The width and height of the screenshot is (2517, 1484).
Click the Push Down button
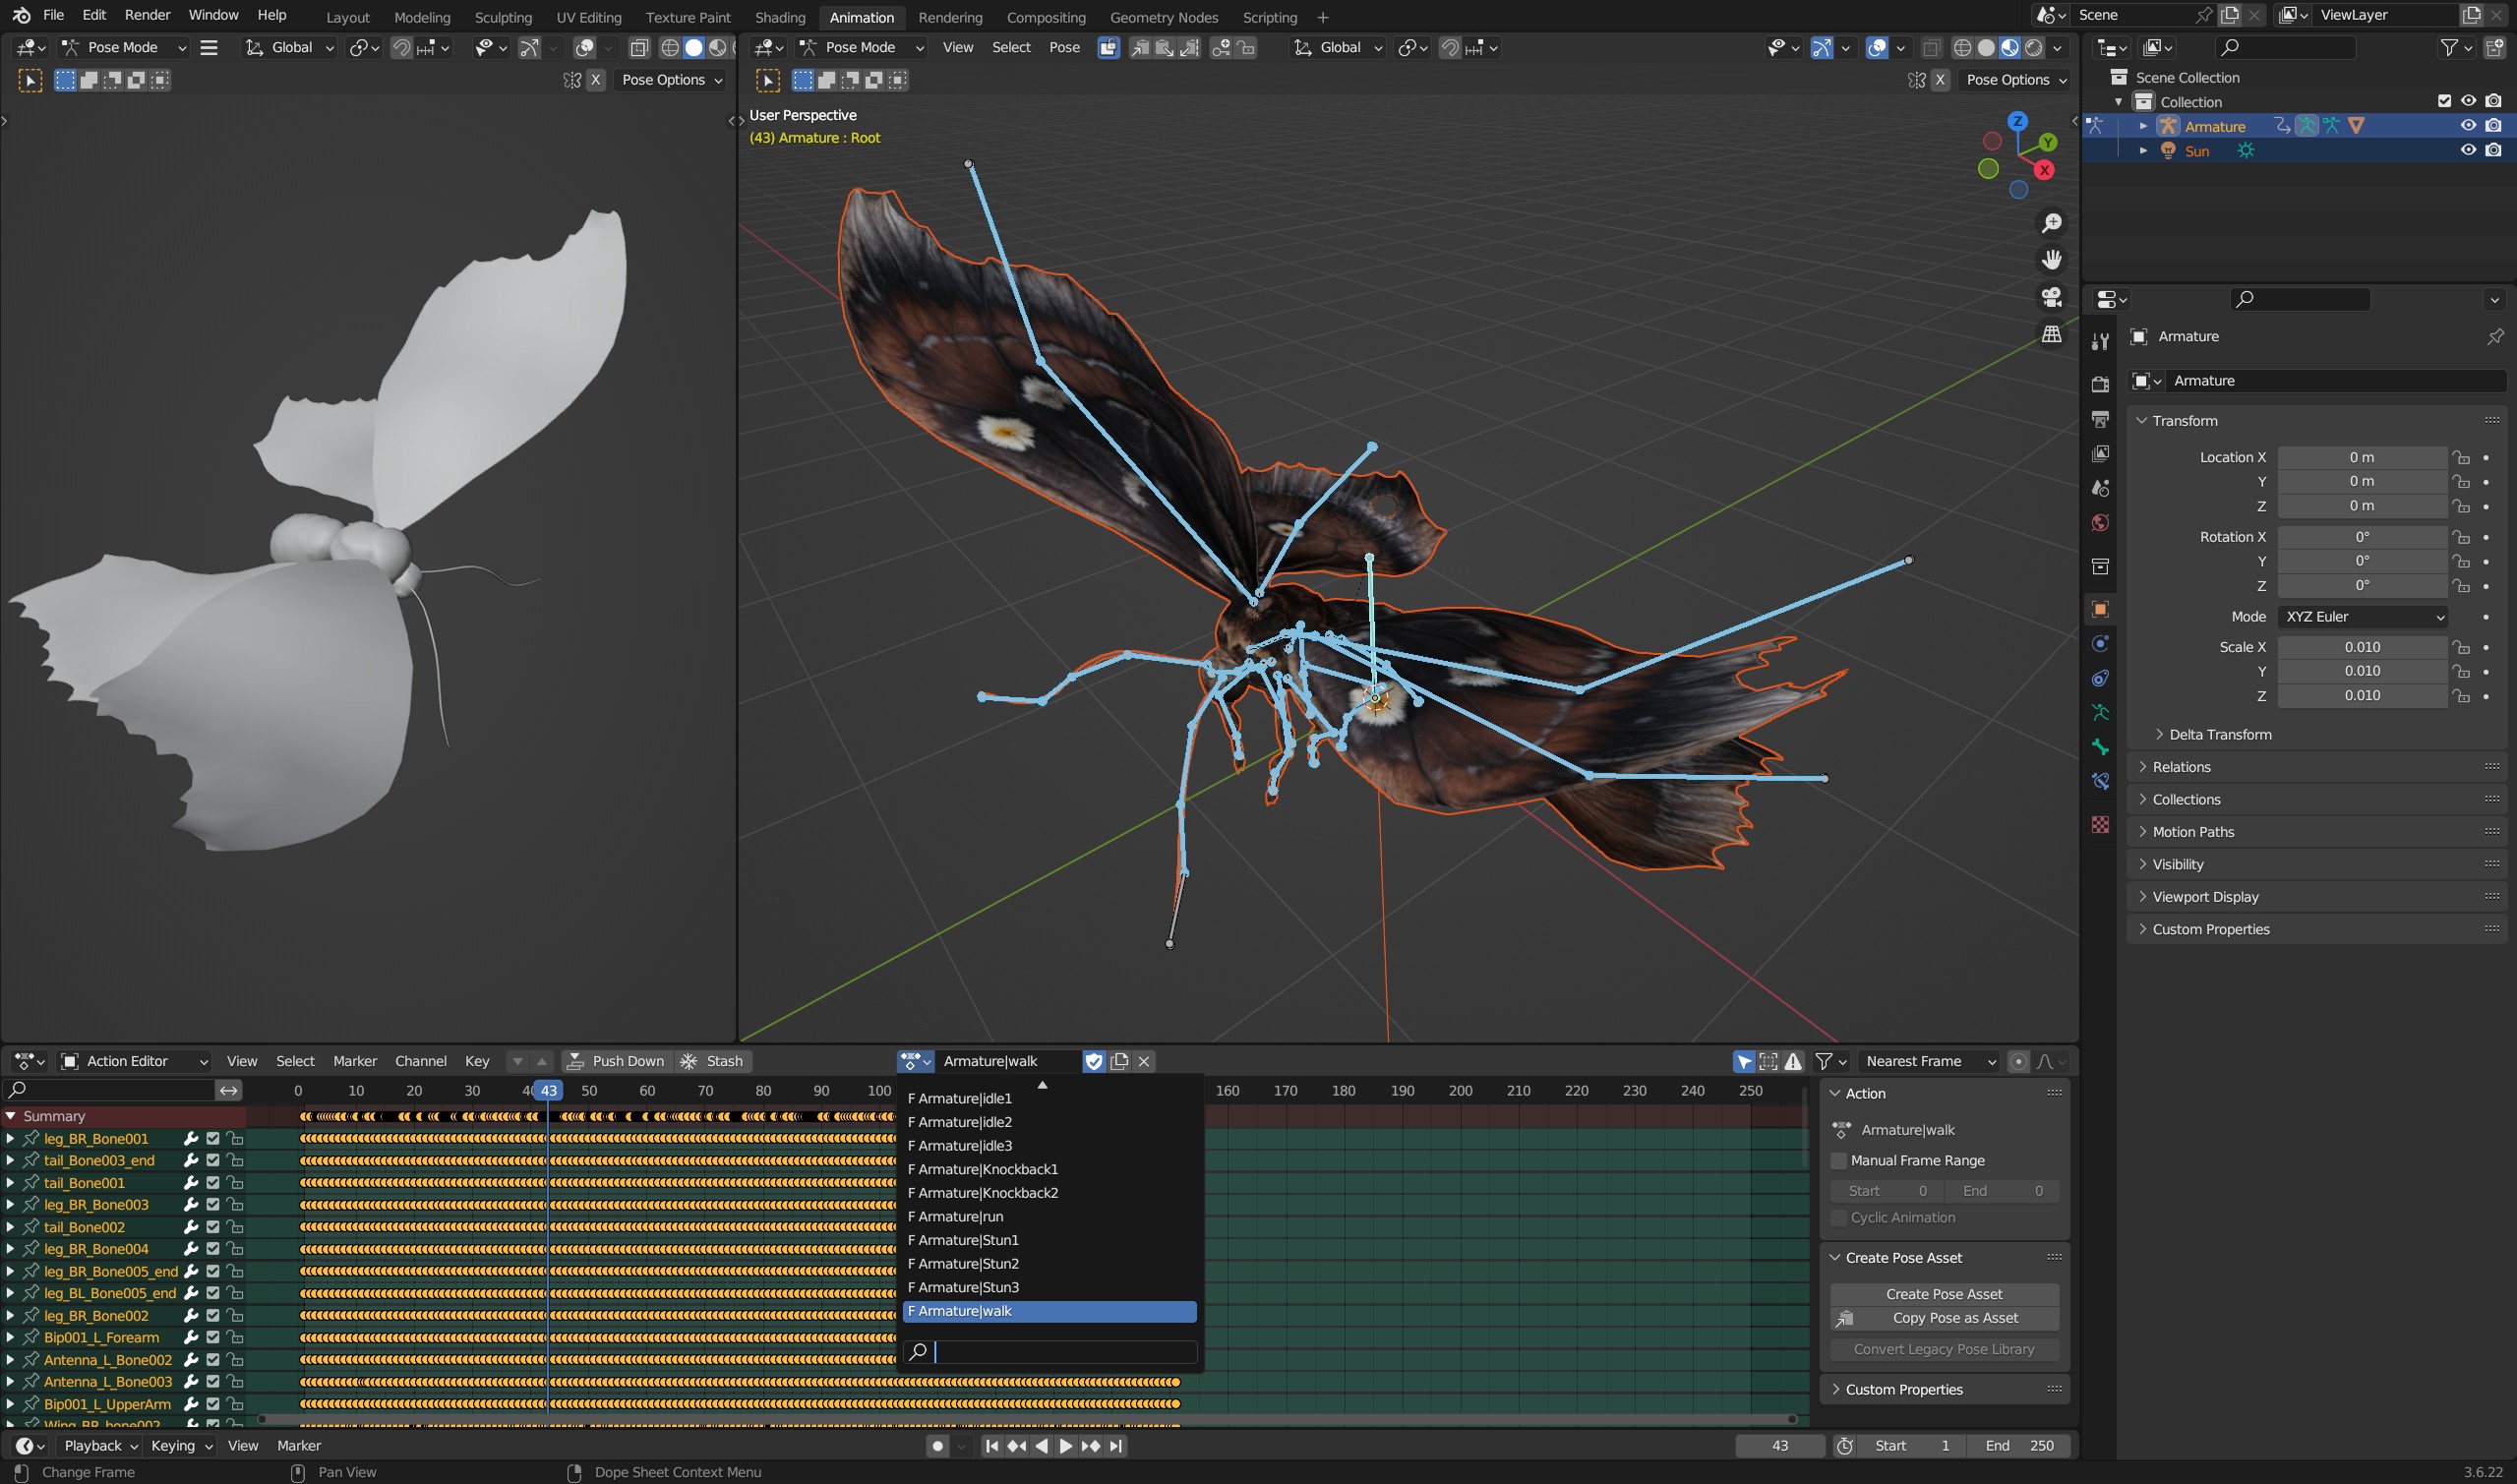click(x=616, y=1061)
